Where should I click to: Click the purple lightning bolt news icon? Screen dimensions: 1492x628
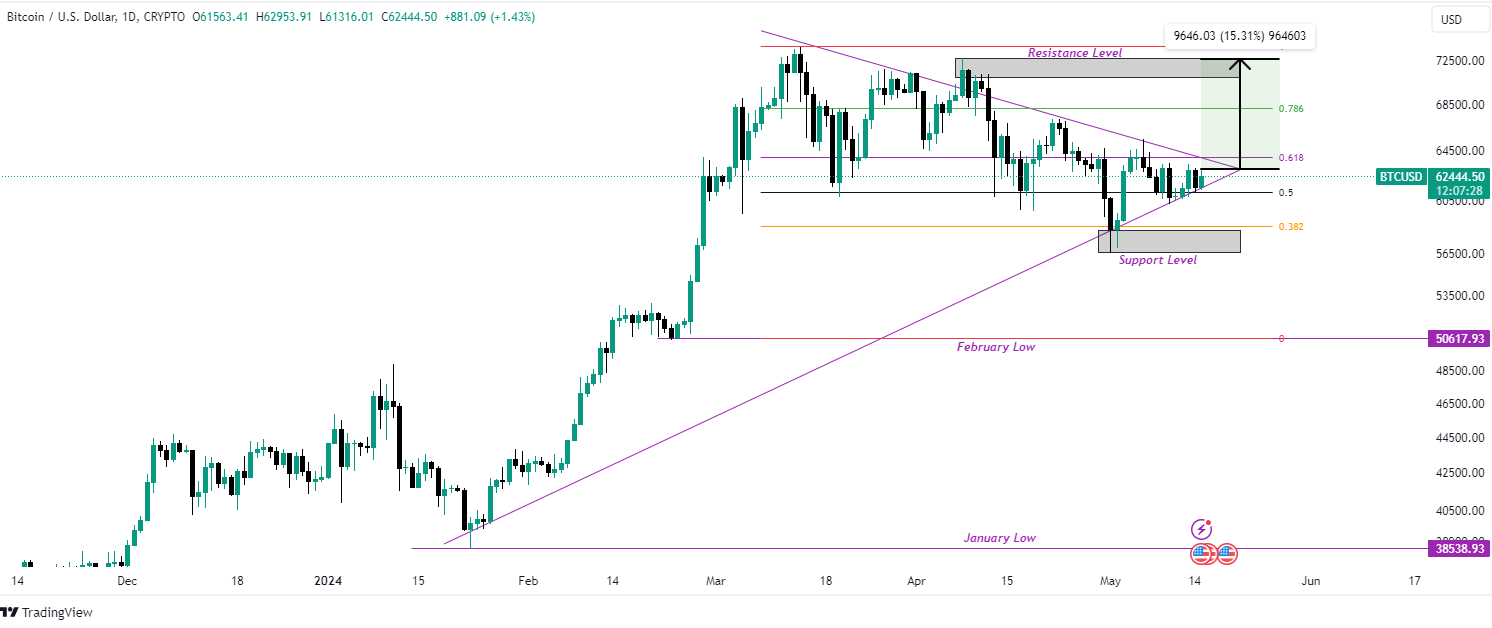(1202, 529)
